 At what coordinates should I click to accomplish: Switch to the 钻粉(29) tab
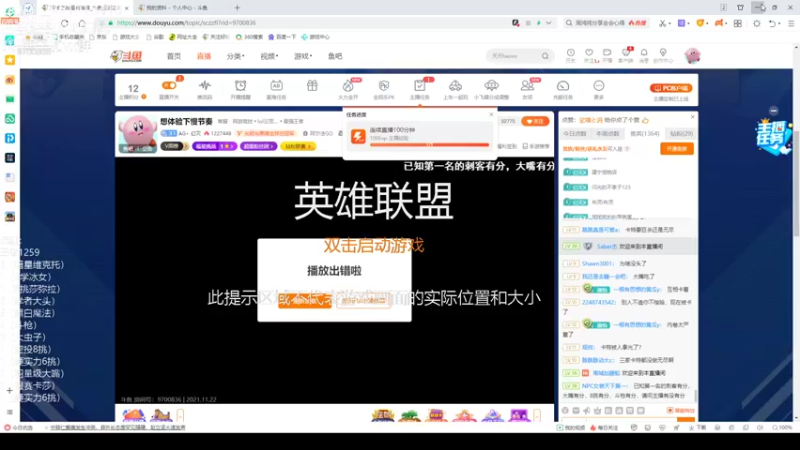(x=681, y=134)
